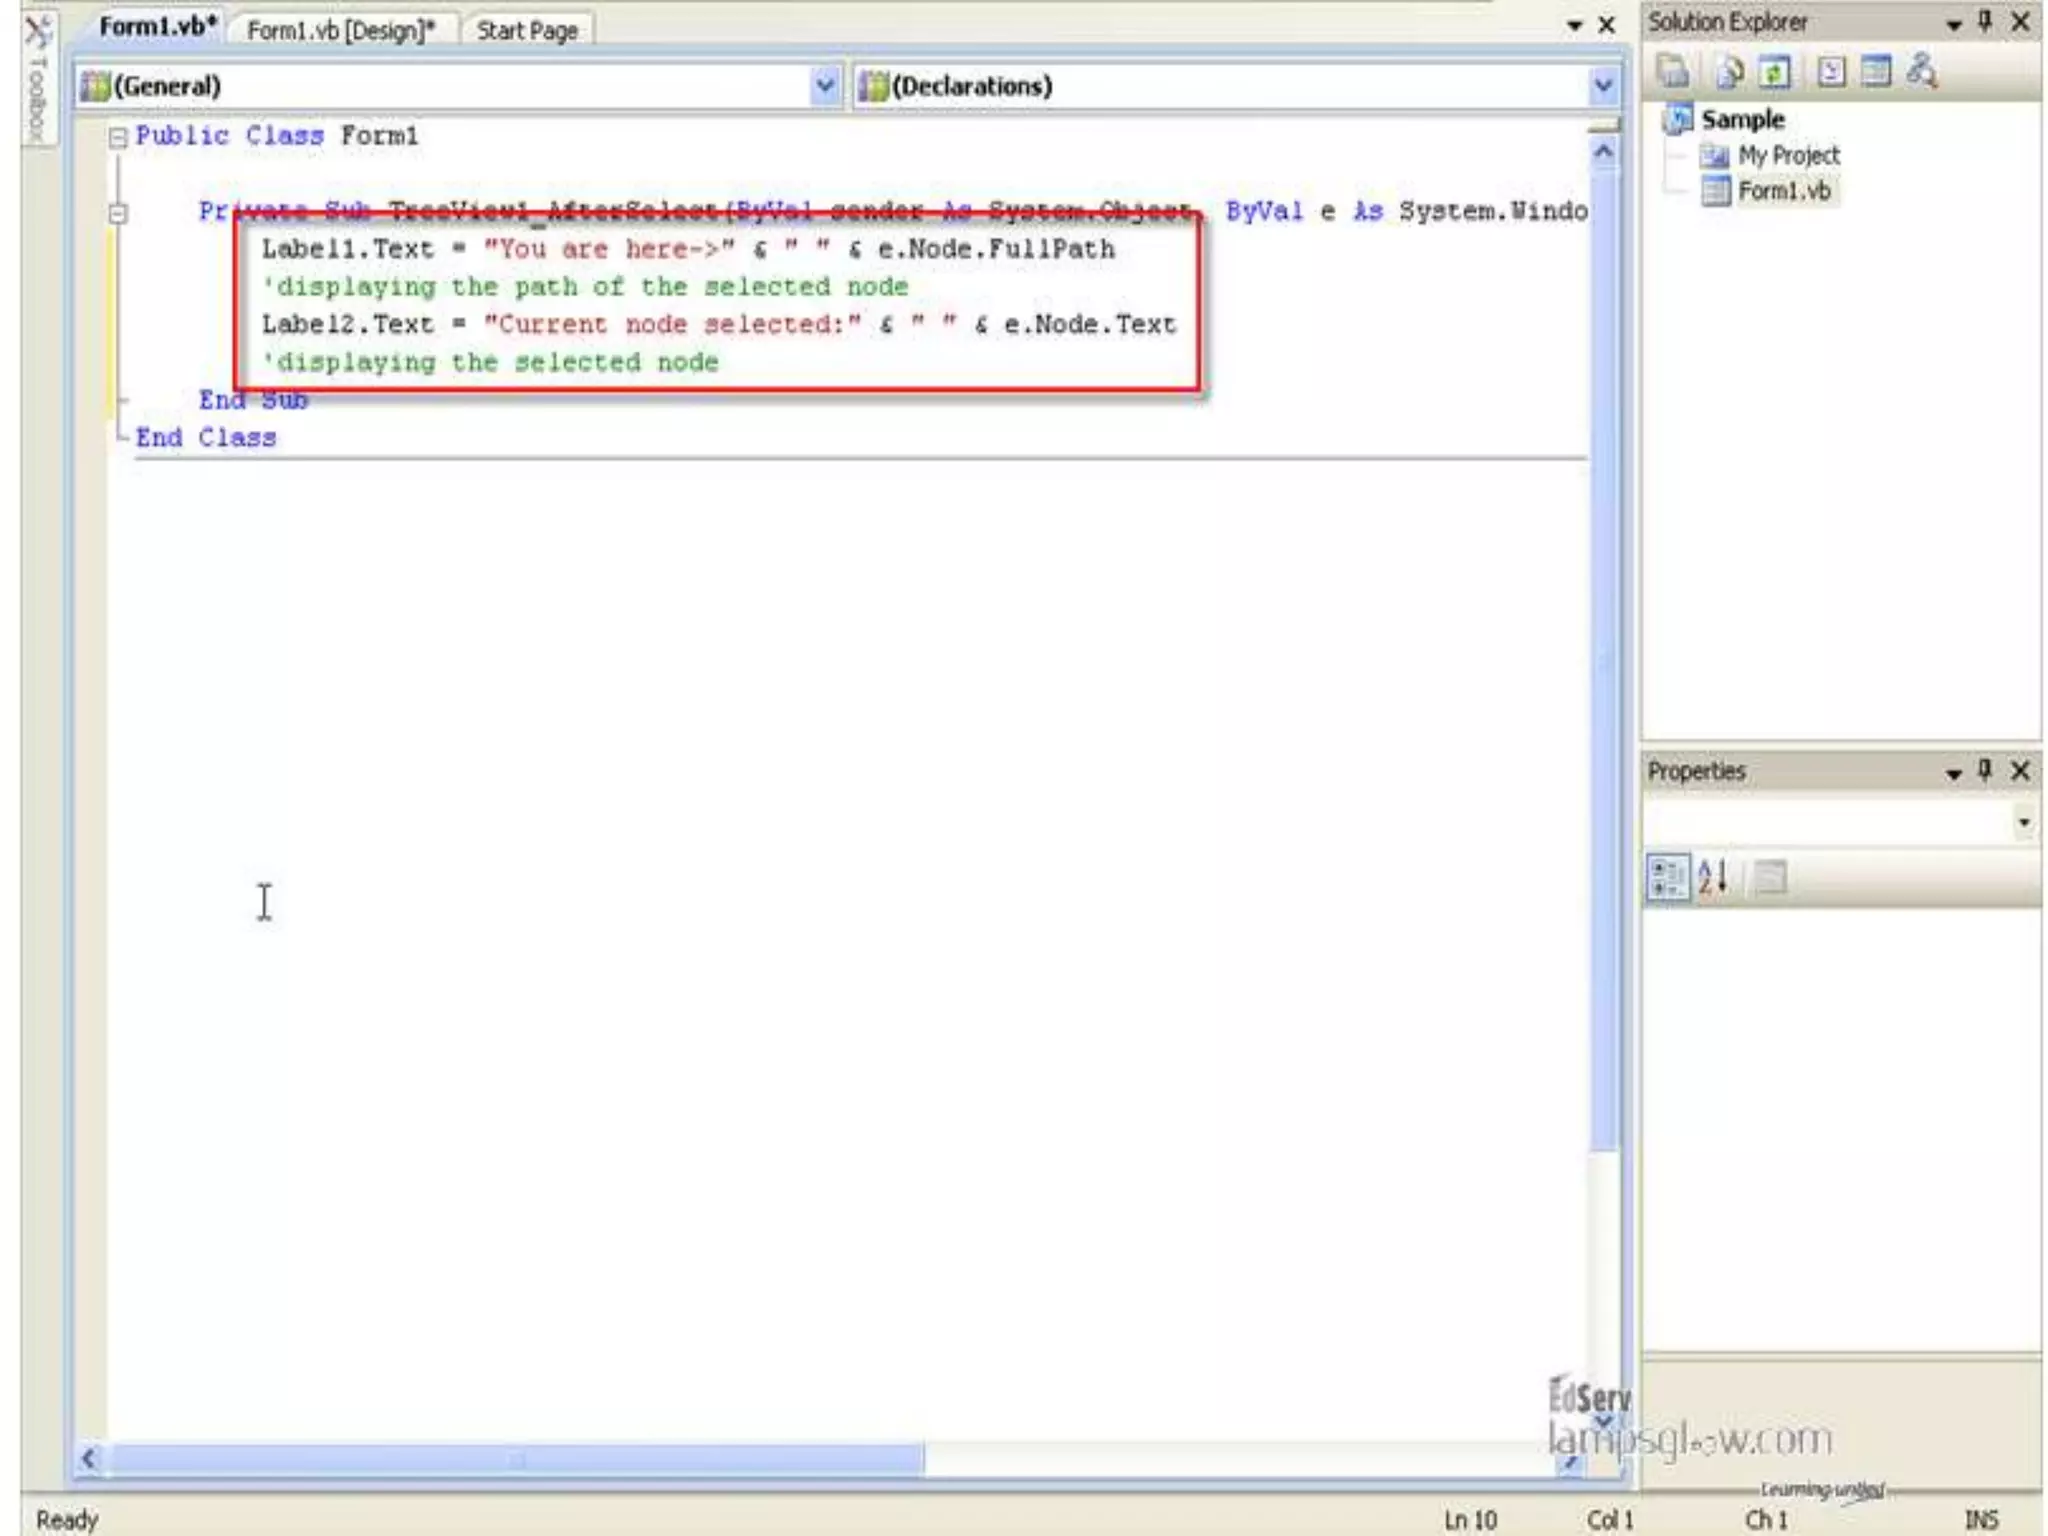Click Ch 1 in status bar
Viewport: 2048px width, 1536px height.
coord(1766,1519)
